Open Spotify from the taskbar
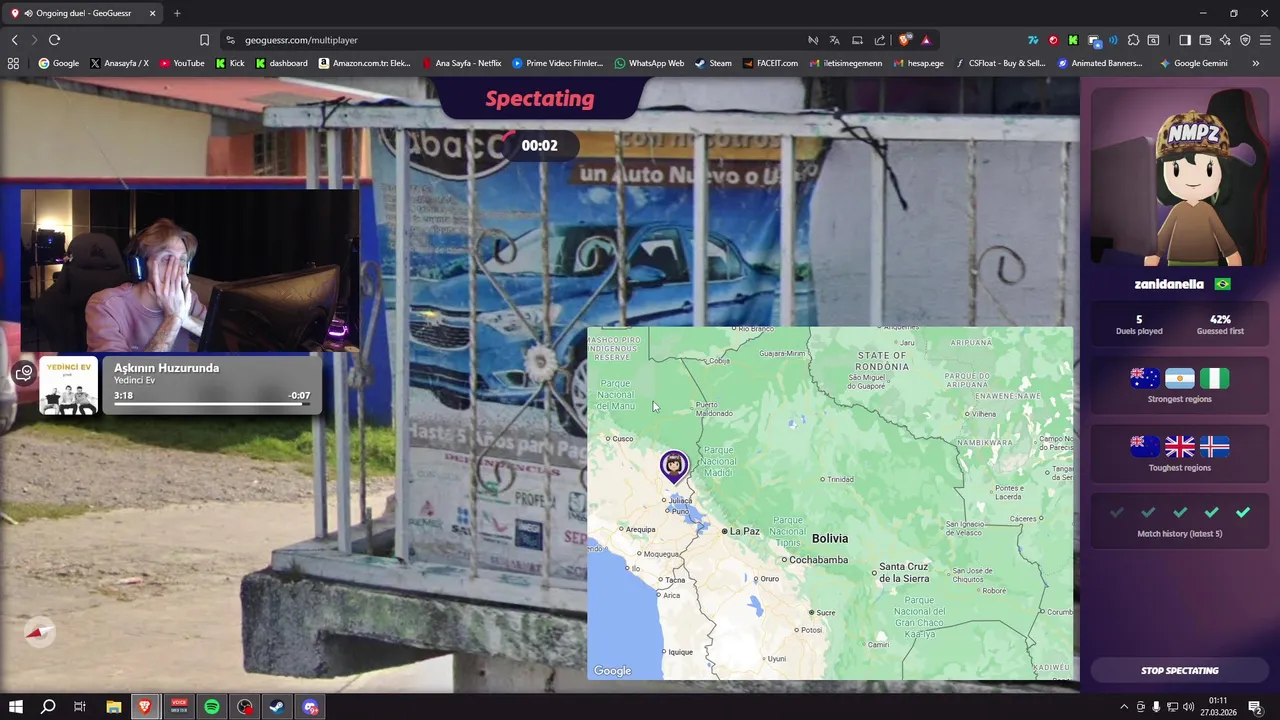Image resolution: width=1280 pixels, height=720 pixels. (212, 707)
